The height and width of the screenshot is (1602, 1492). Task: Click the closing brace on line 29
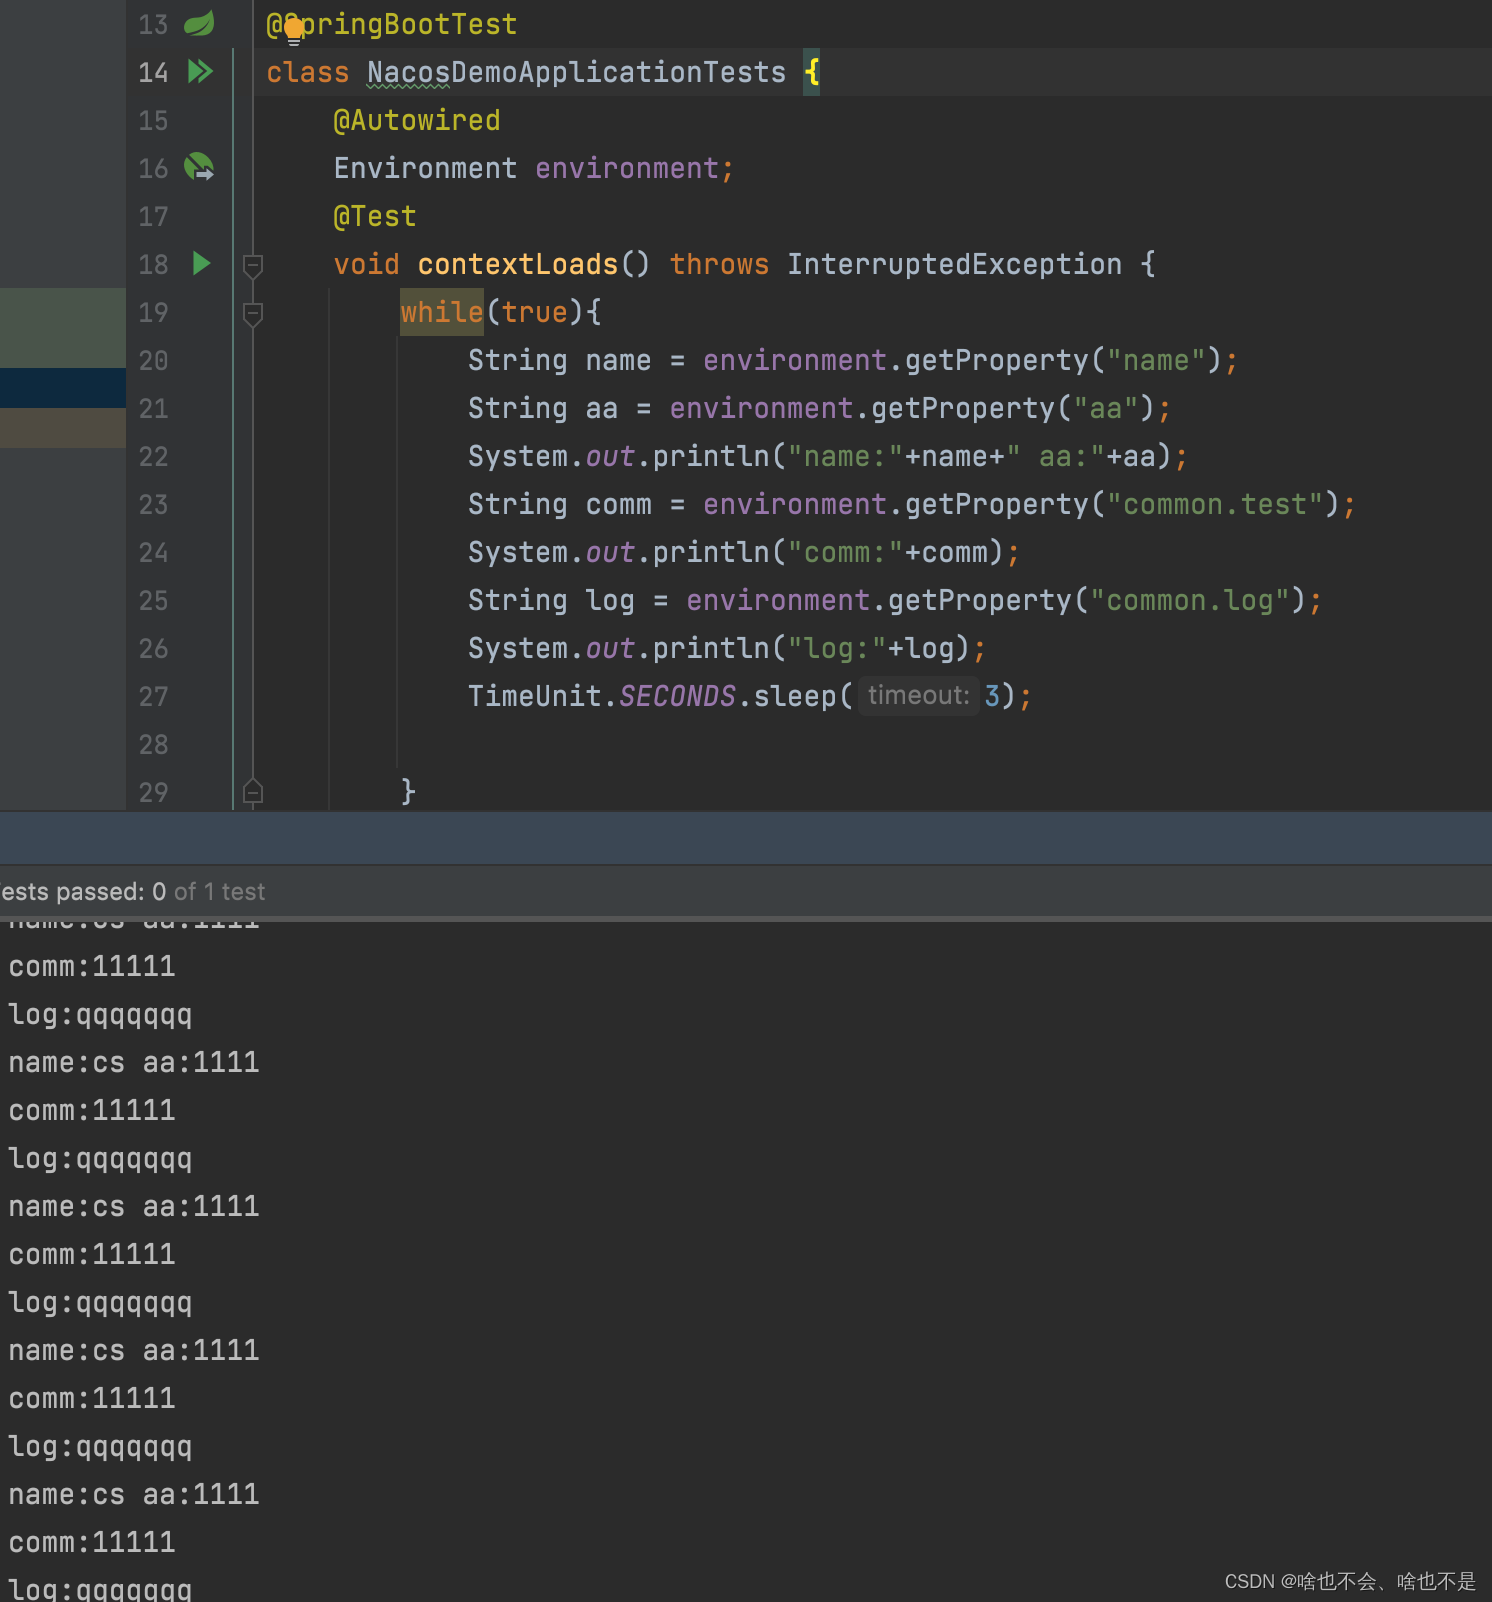[x=408, y=791]
